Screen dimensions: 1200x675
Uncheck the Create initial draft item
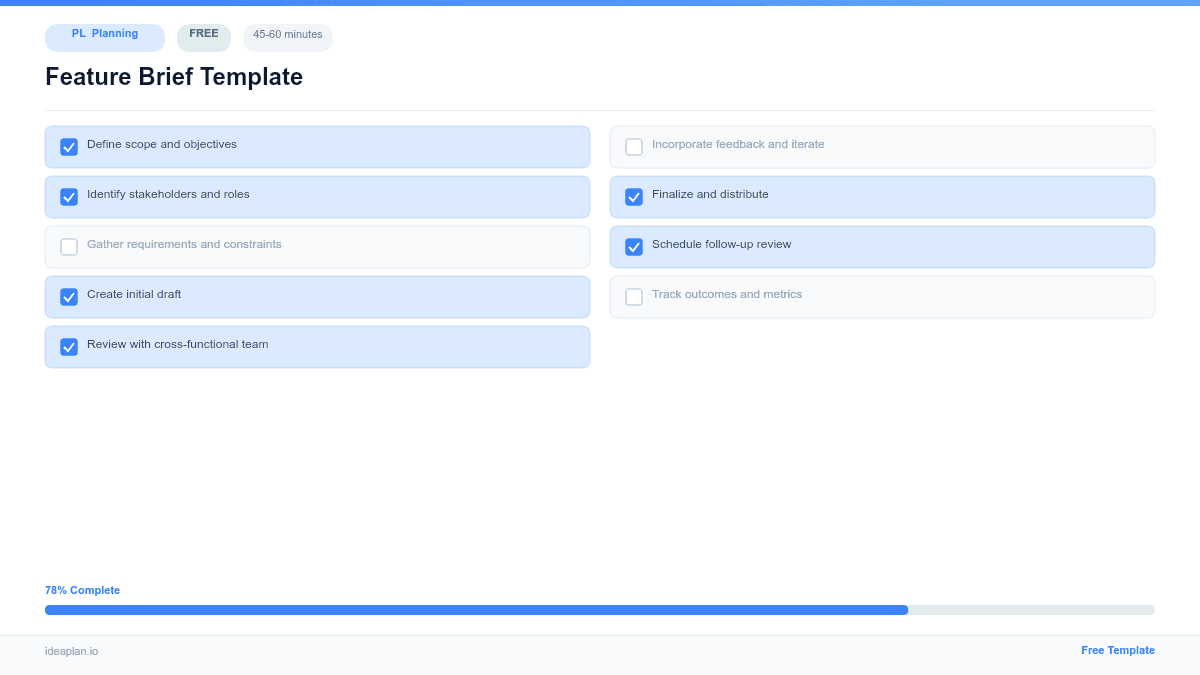pos(69,296)
